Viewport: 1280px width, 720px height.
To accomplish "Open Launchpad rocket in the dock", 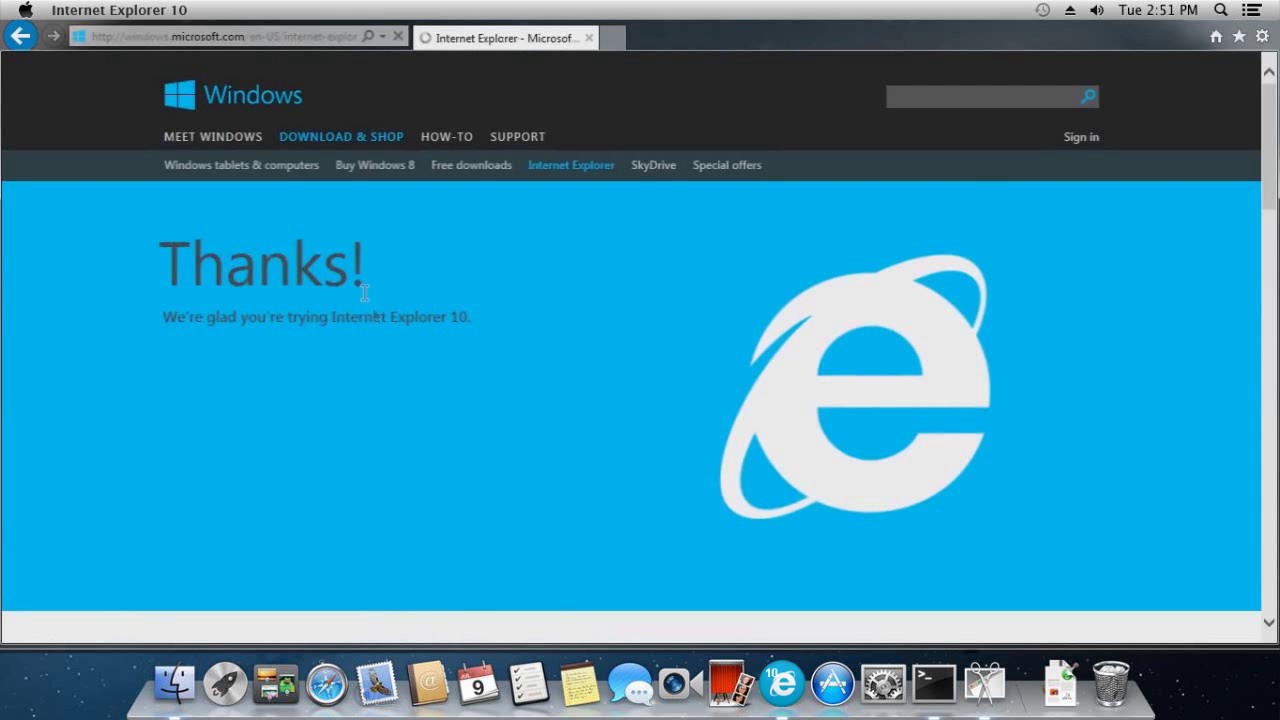I will pos(225,684).
